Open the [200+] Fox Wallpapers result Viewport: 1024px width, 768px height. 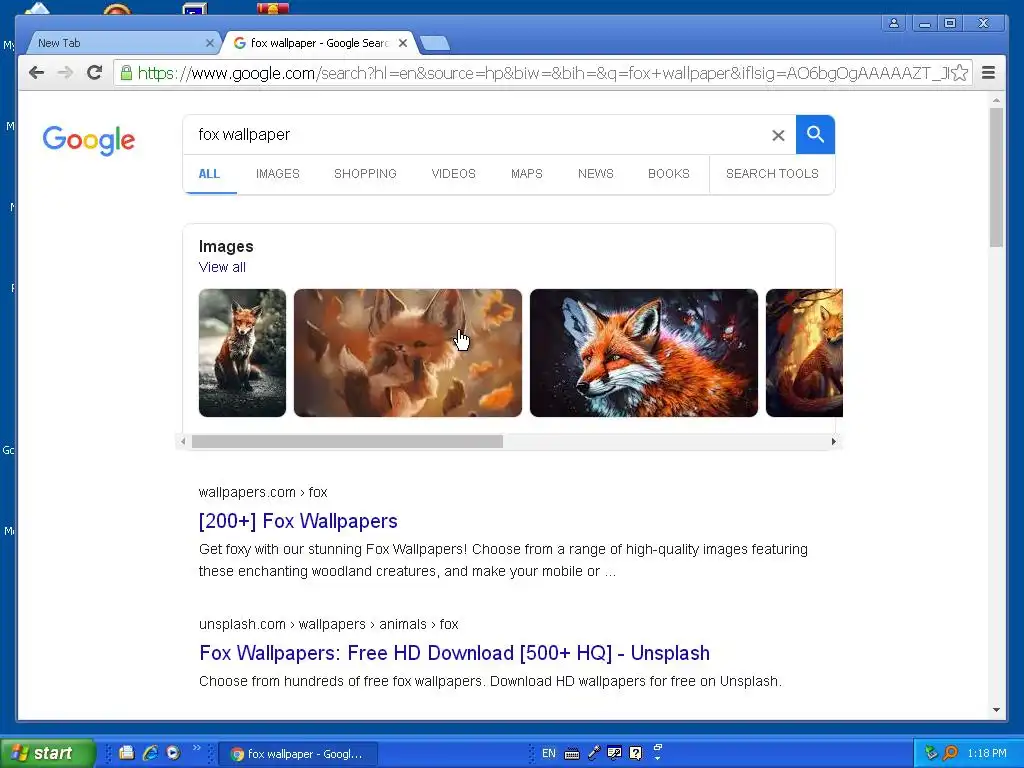[298, 521]
